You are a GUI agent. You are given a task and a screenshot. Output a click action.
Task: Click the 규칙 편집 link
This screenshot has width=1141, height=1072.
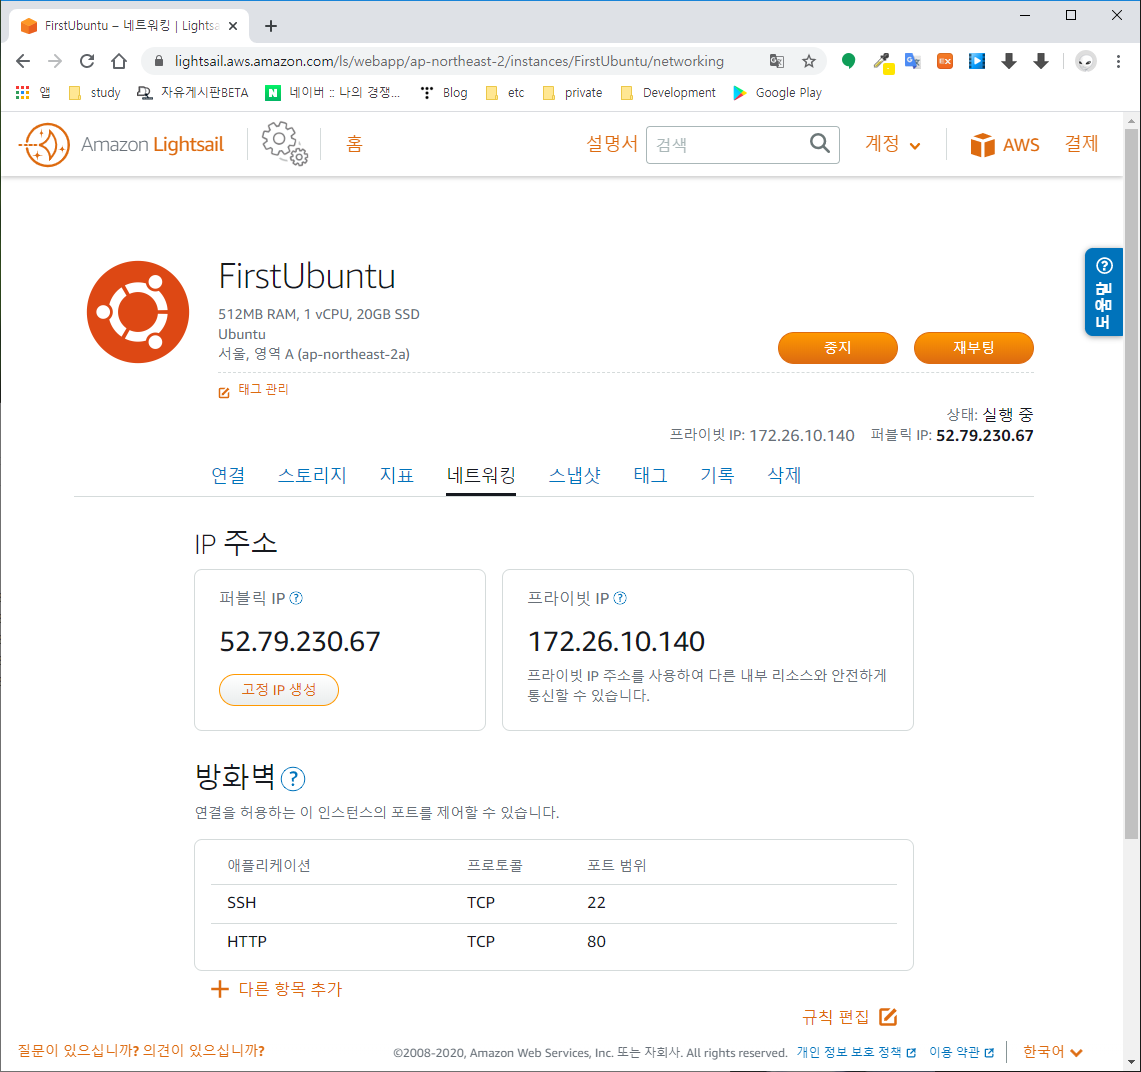click(835, 1017)
